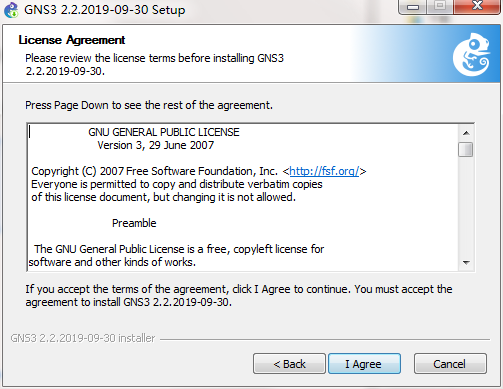The height and width of the screenshot is (389, 503).
Task: Click the Preamble heading in license text
Action: (x=134, y=223)
